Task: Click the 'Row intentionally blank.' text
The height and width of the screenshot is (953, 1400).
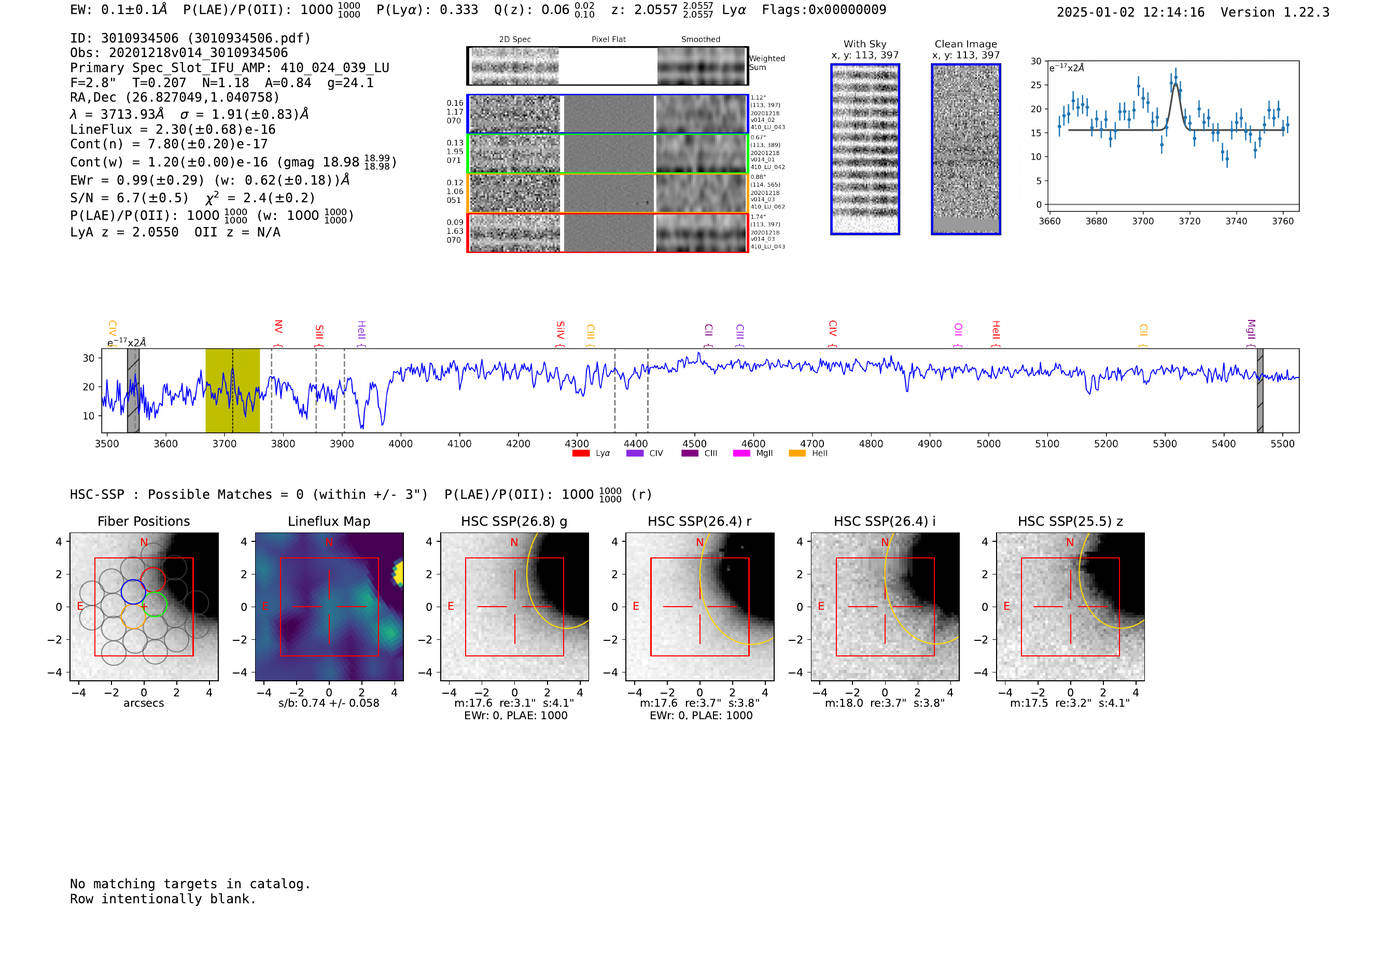Action: [x=163, y=899]
